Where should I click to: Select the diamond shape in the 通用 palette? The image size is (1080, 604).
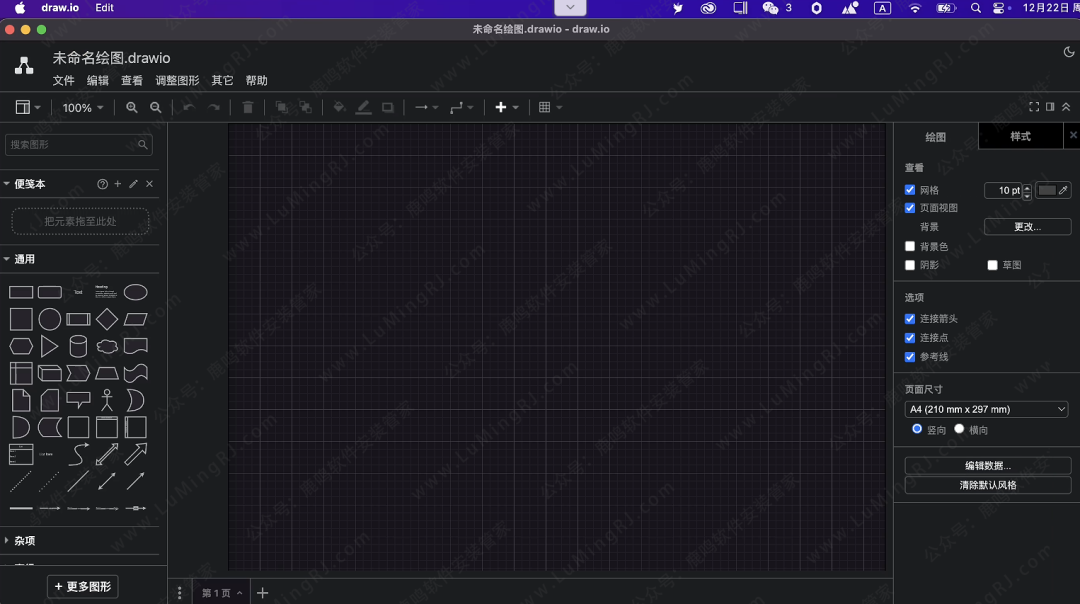click(107, 319)
